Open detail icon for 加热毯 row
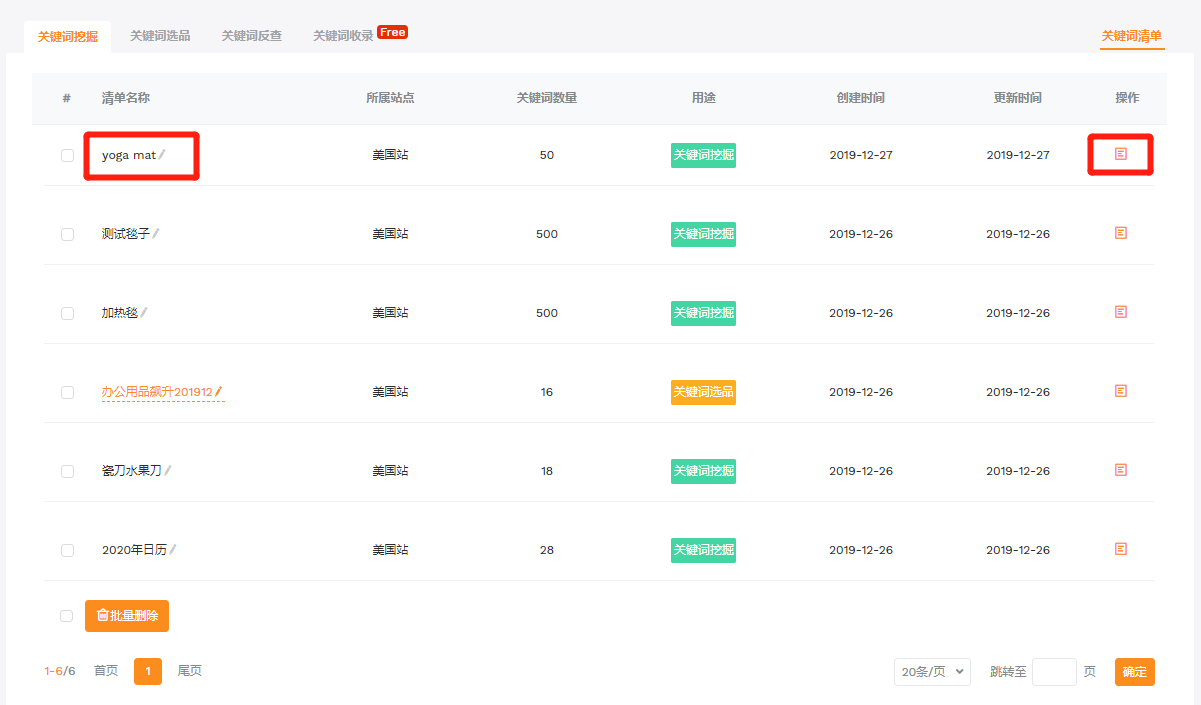The width and height of the screenshot is (1201, 705). pos(1121,312)
